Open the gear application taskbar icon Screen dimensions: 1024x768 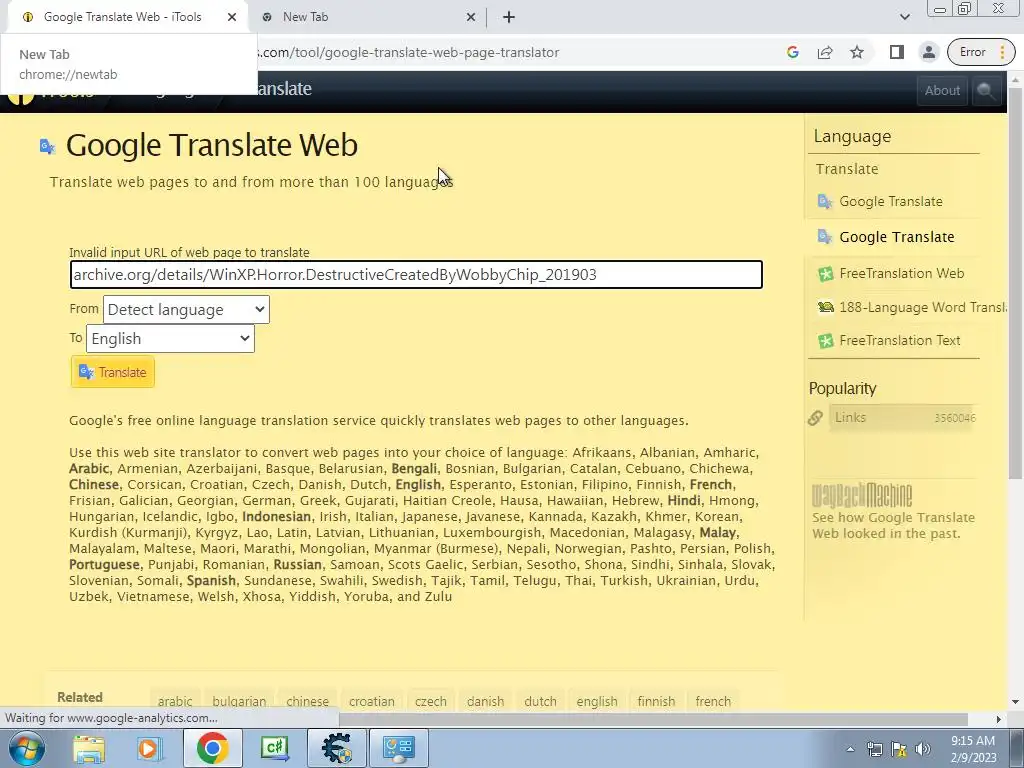tap(336, 748)
